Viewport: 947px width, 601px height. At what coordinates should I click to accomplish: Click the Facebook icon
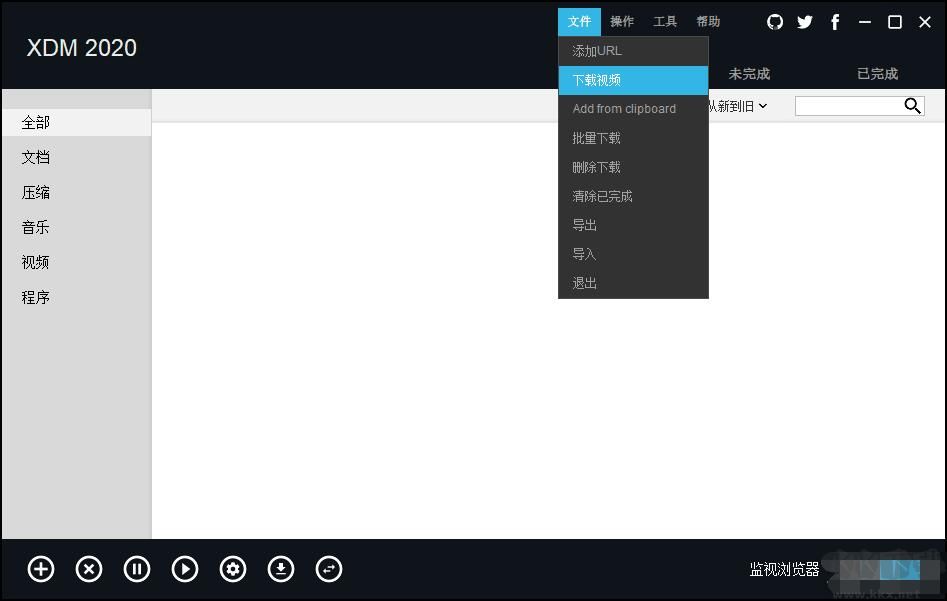click(x=835, y=21)
